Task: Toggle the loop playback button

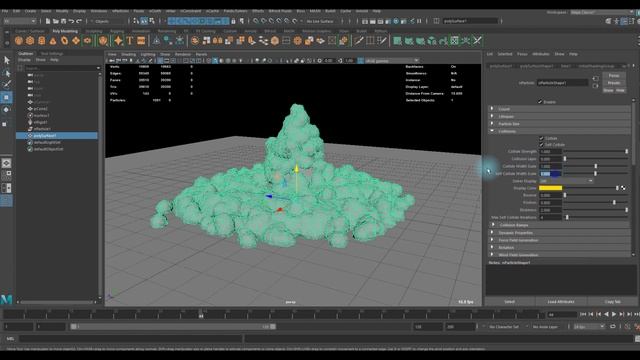Action: pyautogui.click(x=613, y=327)
